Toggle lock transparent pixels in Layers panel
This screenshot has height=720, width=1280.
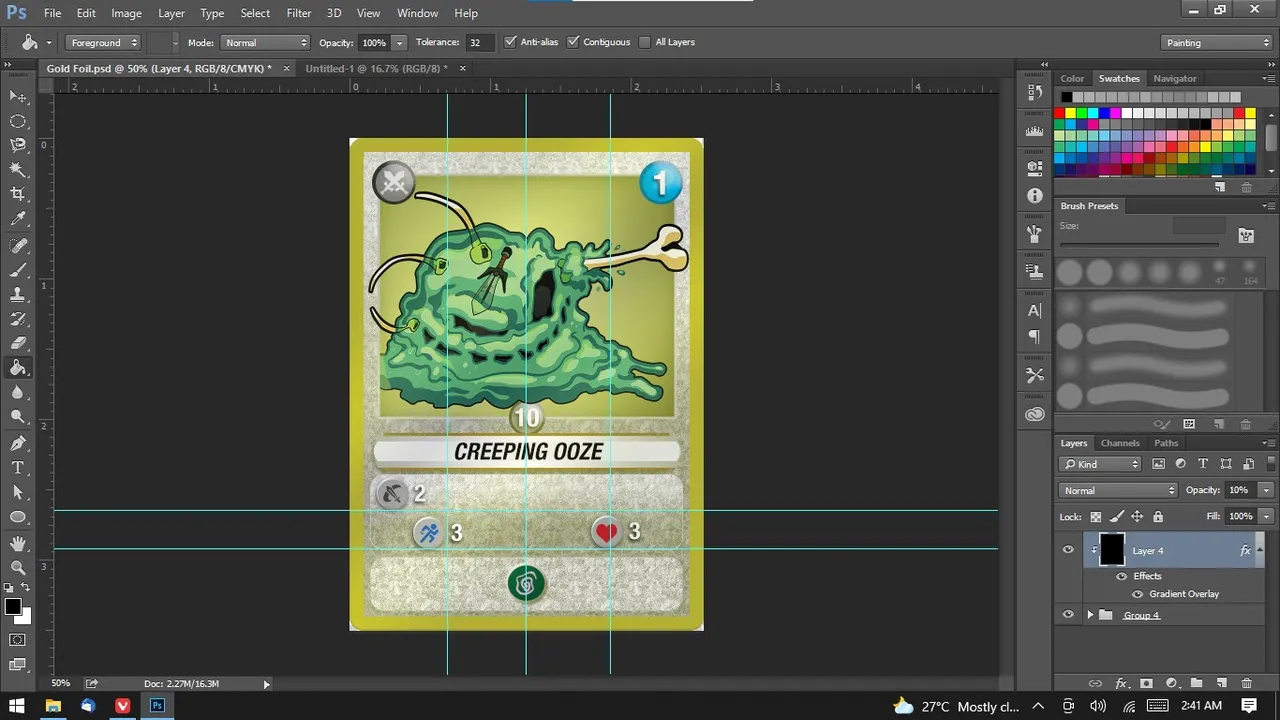(x=1096, y=517)
